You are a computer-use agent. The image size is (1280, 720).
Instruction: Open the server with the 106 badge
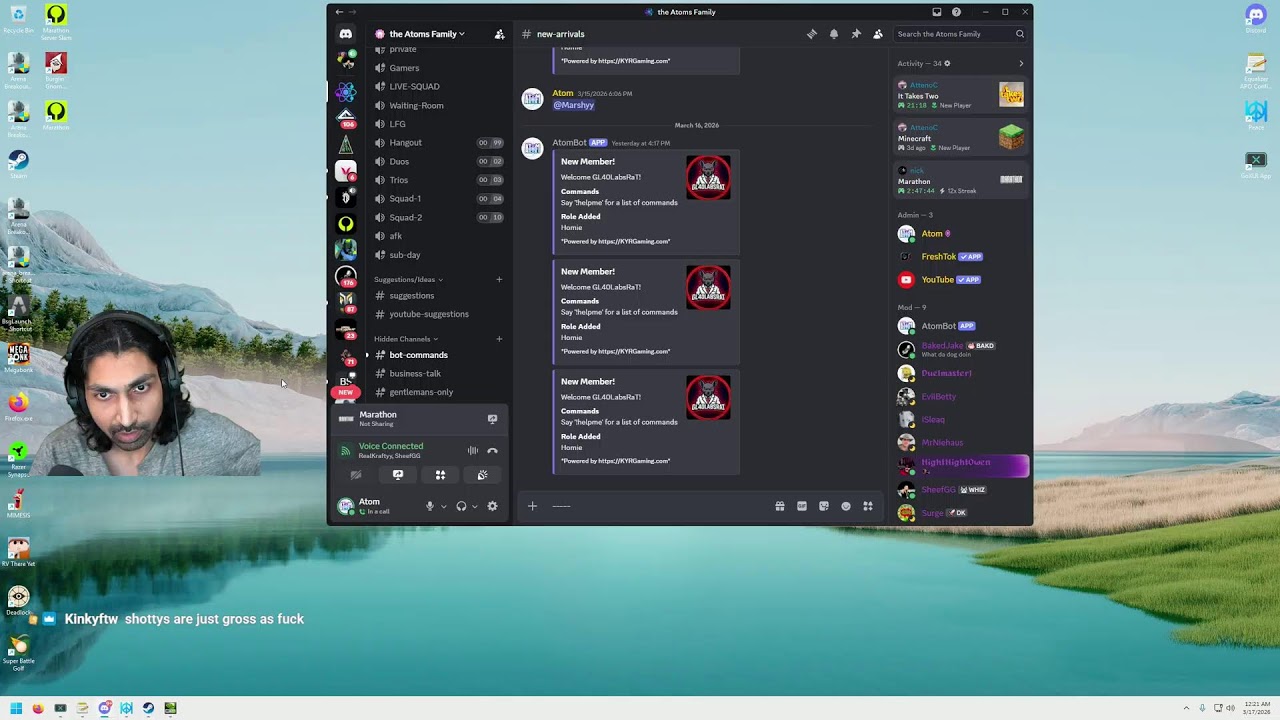point(345,118)
